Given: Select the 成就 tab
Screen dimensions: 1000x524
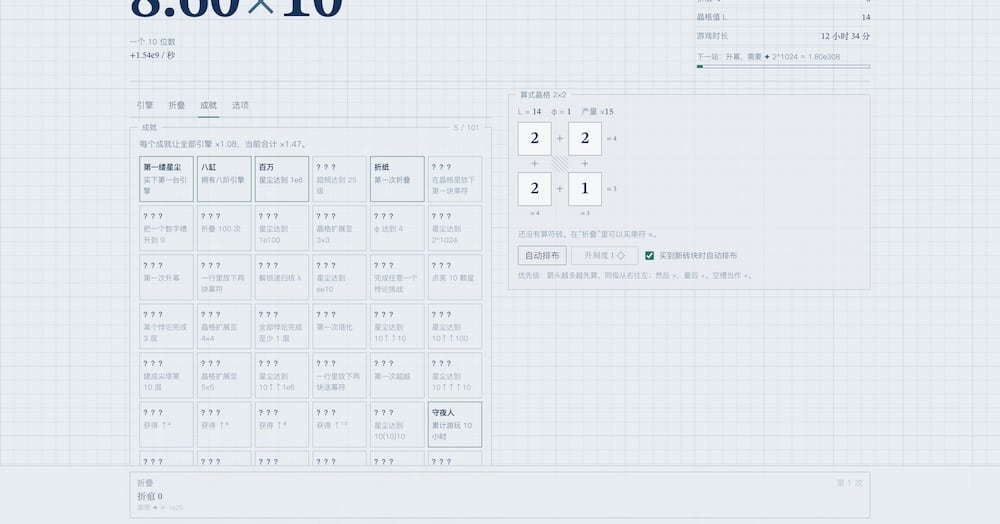Looking at the screenshot, I should coord(209,105).
